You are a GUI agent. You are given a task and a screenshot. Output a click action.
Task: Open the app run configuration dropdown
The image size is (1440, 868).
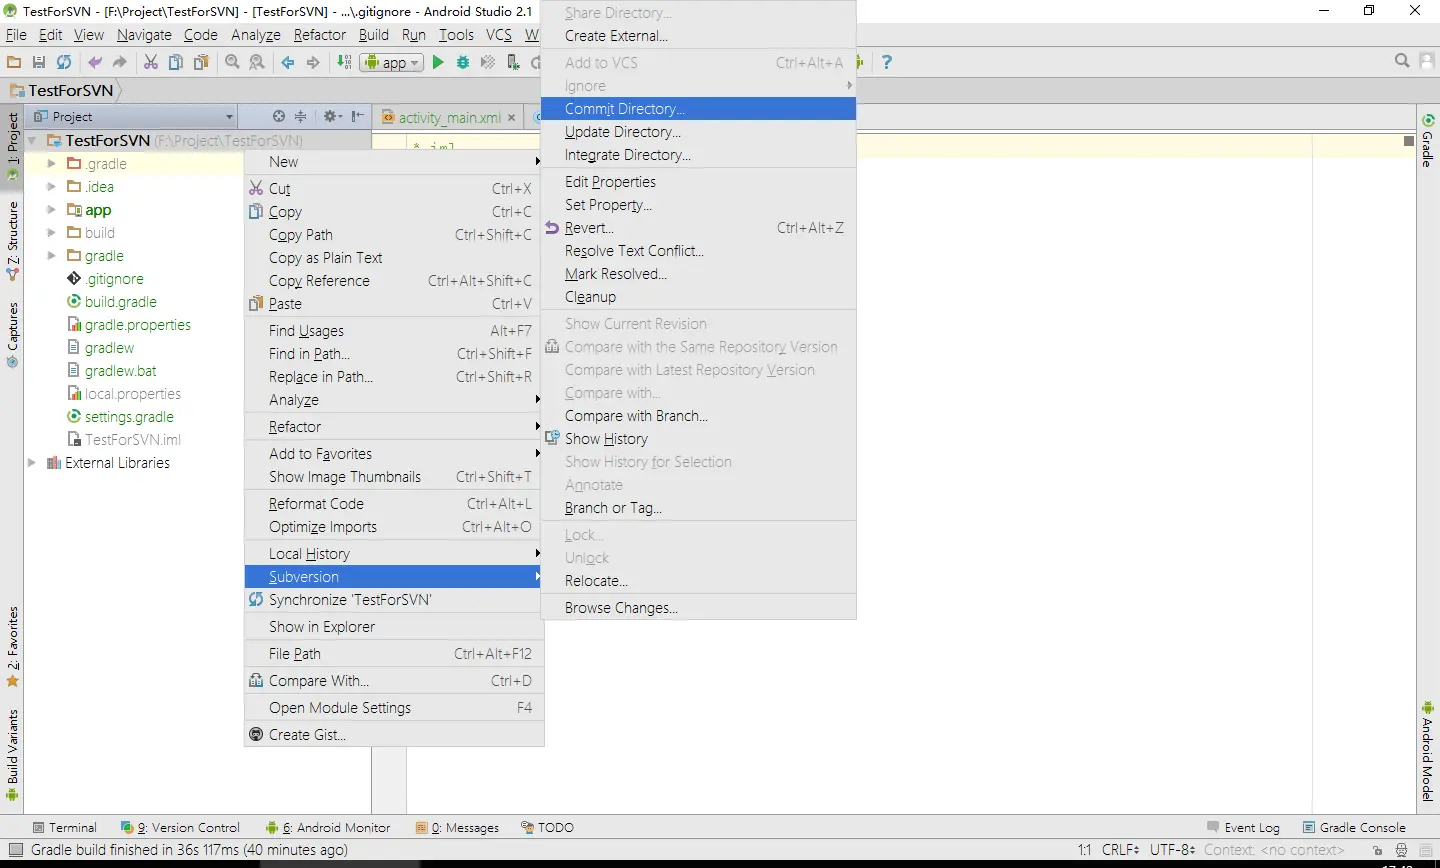(x=393, y=62)
